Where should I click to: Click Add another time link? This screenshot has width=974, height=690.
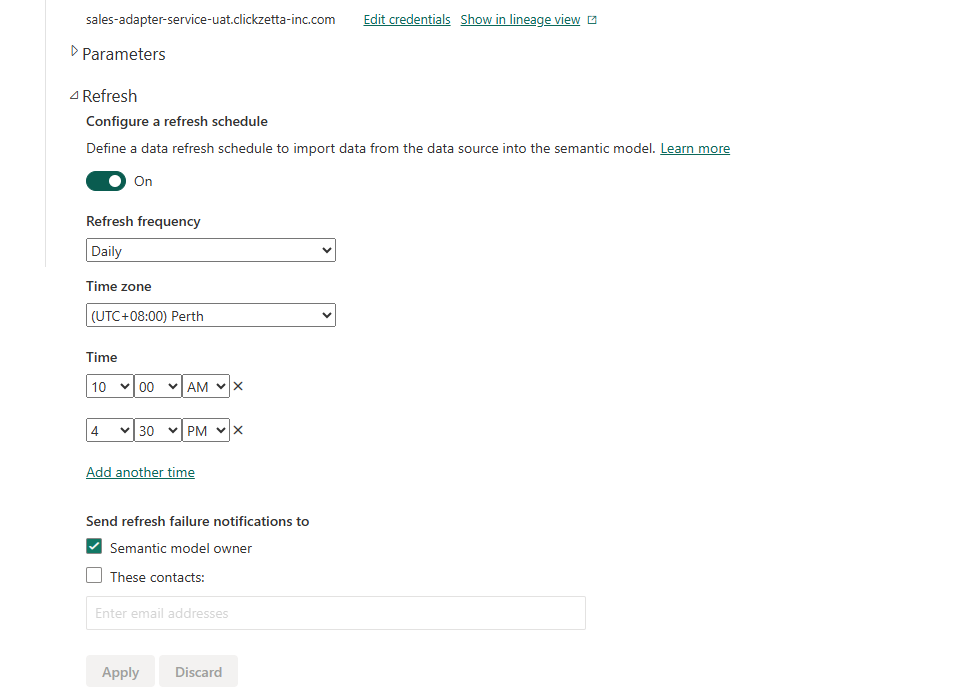pyautogui.click(x=140, y=472)
